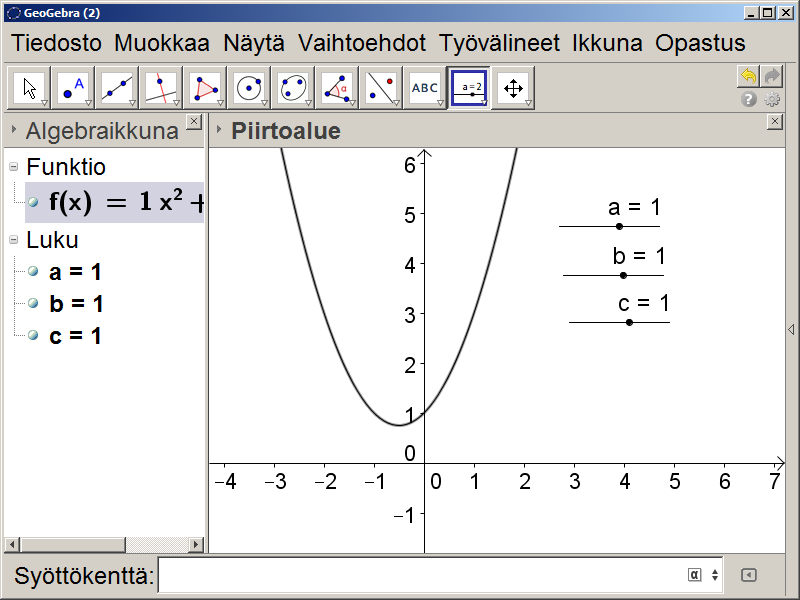Collapse the Funktio tree group

(14, 167)
